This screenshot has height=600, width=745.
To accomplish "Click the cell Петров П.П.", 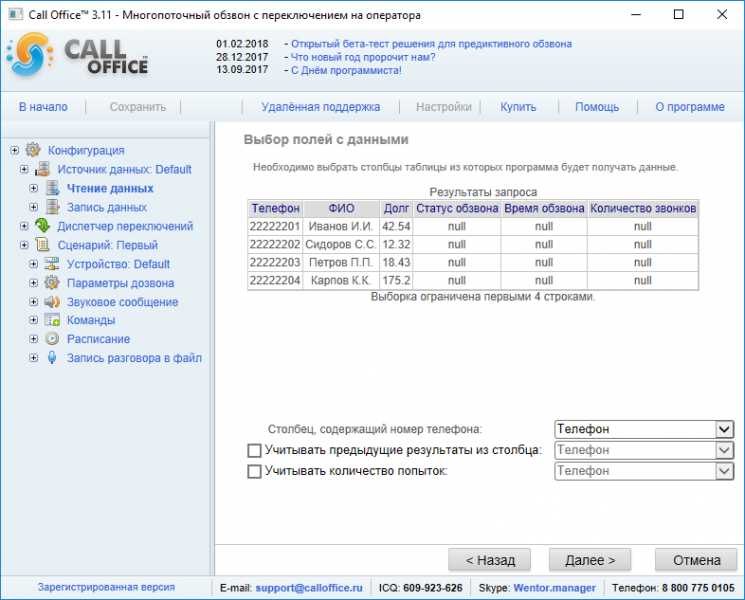I will (341, 262).
